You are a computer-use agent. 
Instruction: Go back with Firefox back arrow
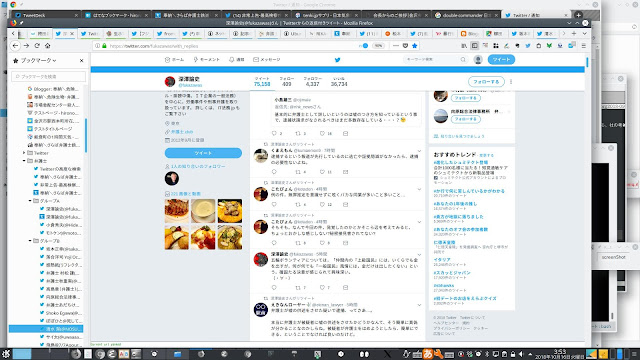click(16, 46)
